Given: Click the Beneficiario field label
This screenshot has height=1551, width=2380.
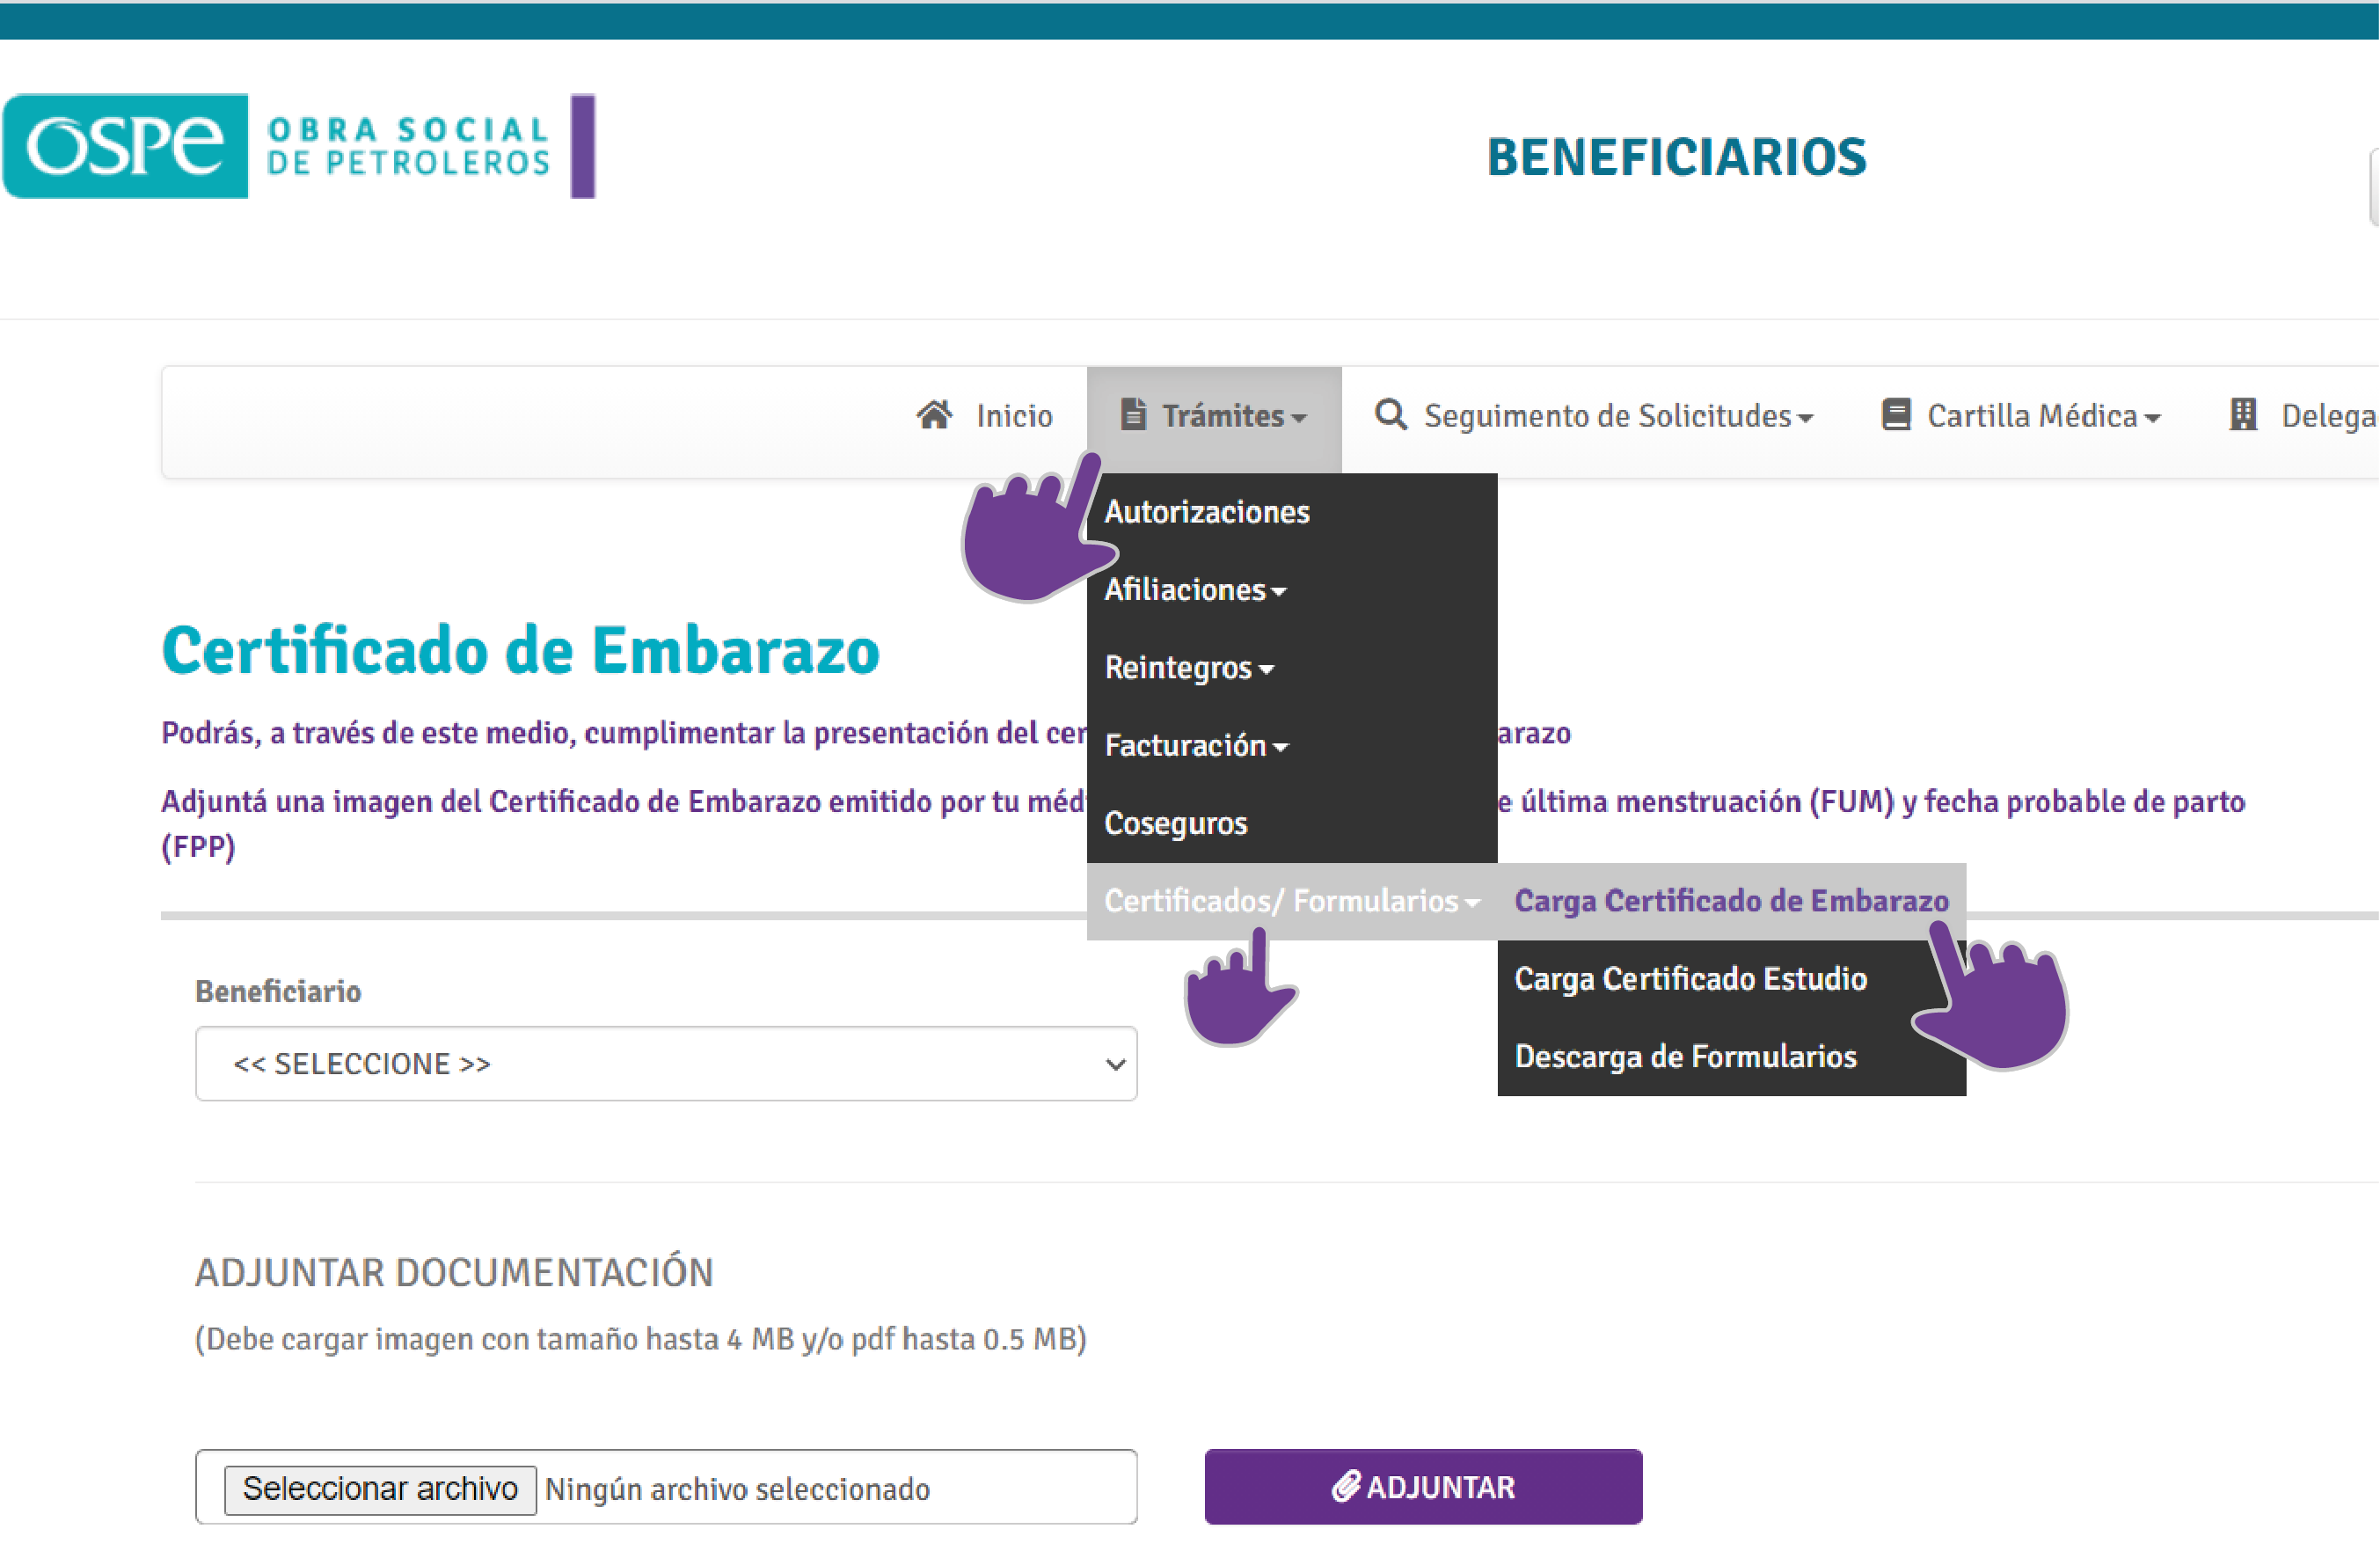Looking at the screenshot, I should (x=279, y=992).
